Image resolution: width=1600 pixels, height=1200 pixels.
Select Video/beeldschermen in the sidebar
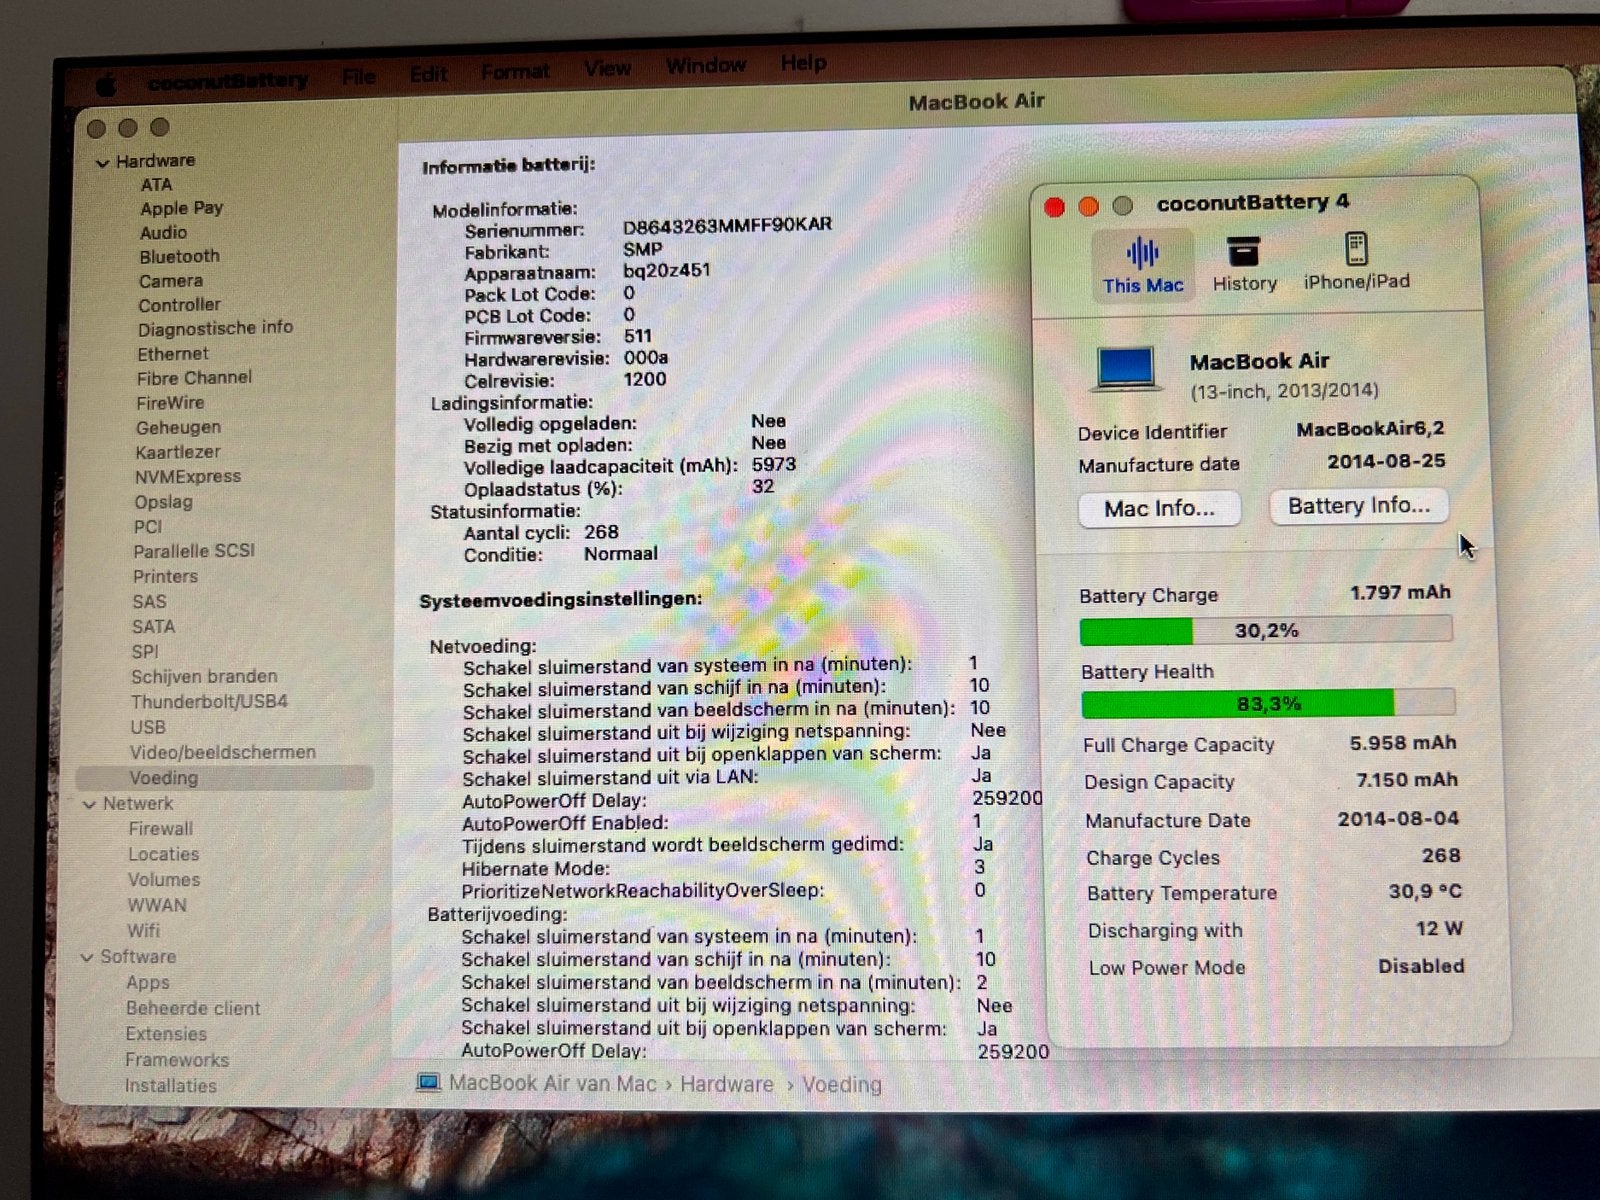[222, 753]
